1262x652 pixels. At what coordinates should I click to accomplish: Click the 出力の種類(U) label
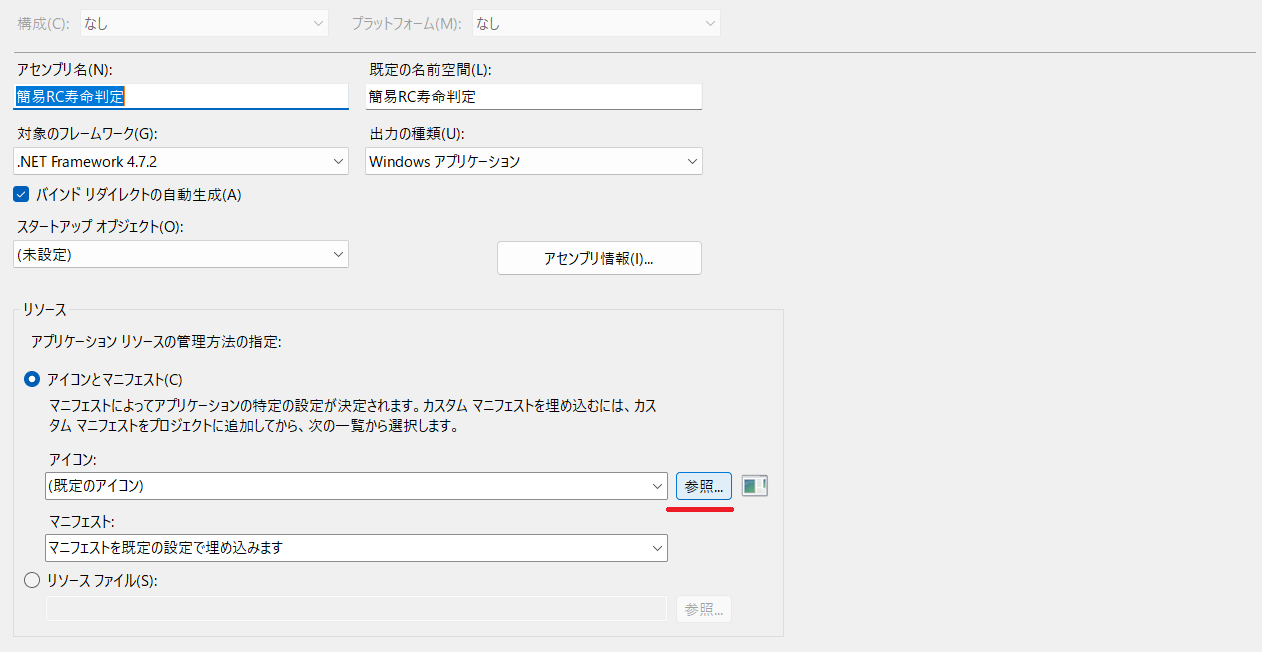pyautogui.click(x=417, y=133)
